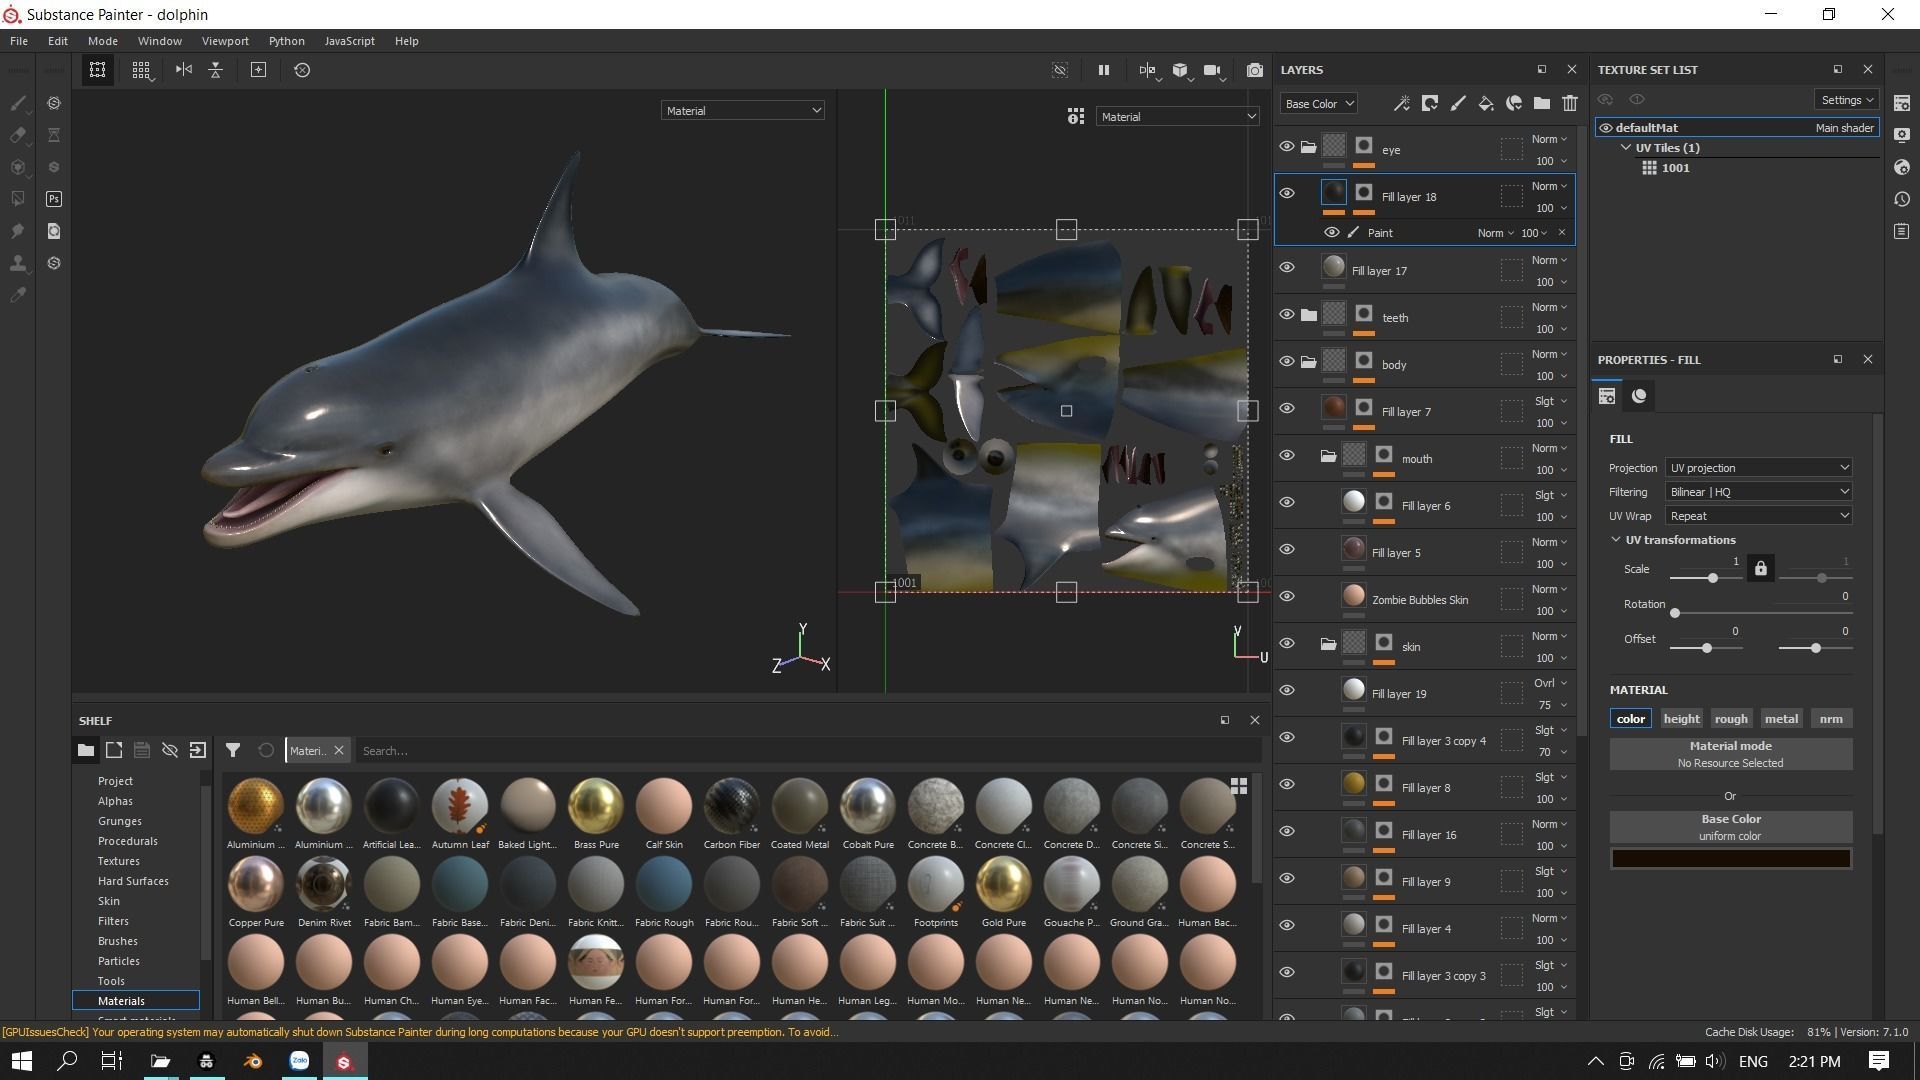Open the dark brown base color swatch
Viewport: 1920px width, 1080px height.
coord(1730,858)
